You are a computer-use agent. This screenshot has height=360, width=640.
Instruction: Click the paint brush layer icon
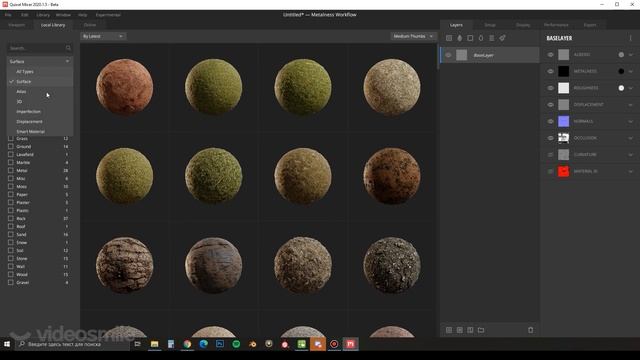click(x=502, y=38)
